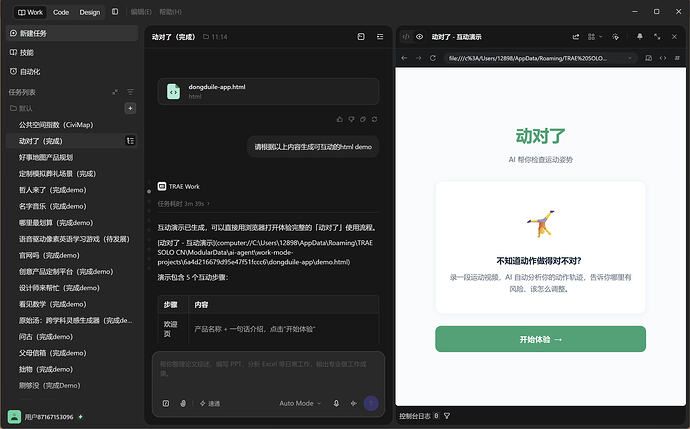The height and width of the screenshot is (429, 690).
Task: Click the green 开始体验 button
Action: pos(540,339)
